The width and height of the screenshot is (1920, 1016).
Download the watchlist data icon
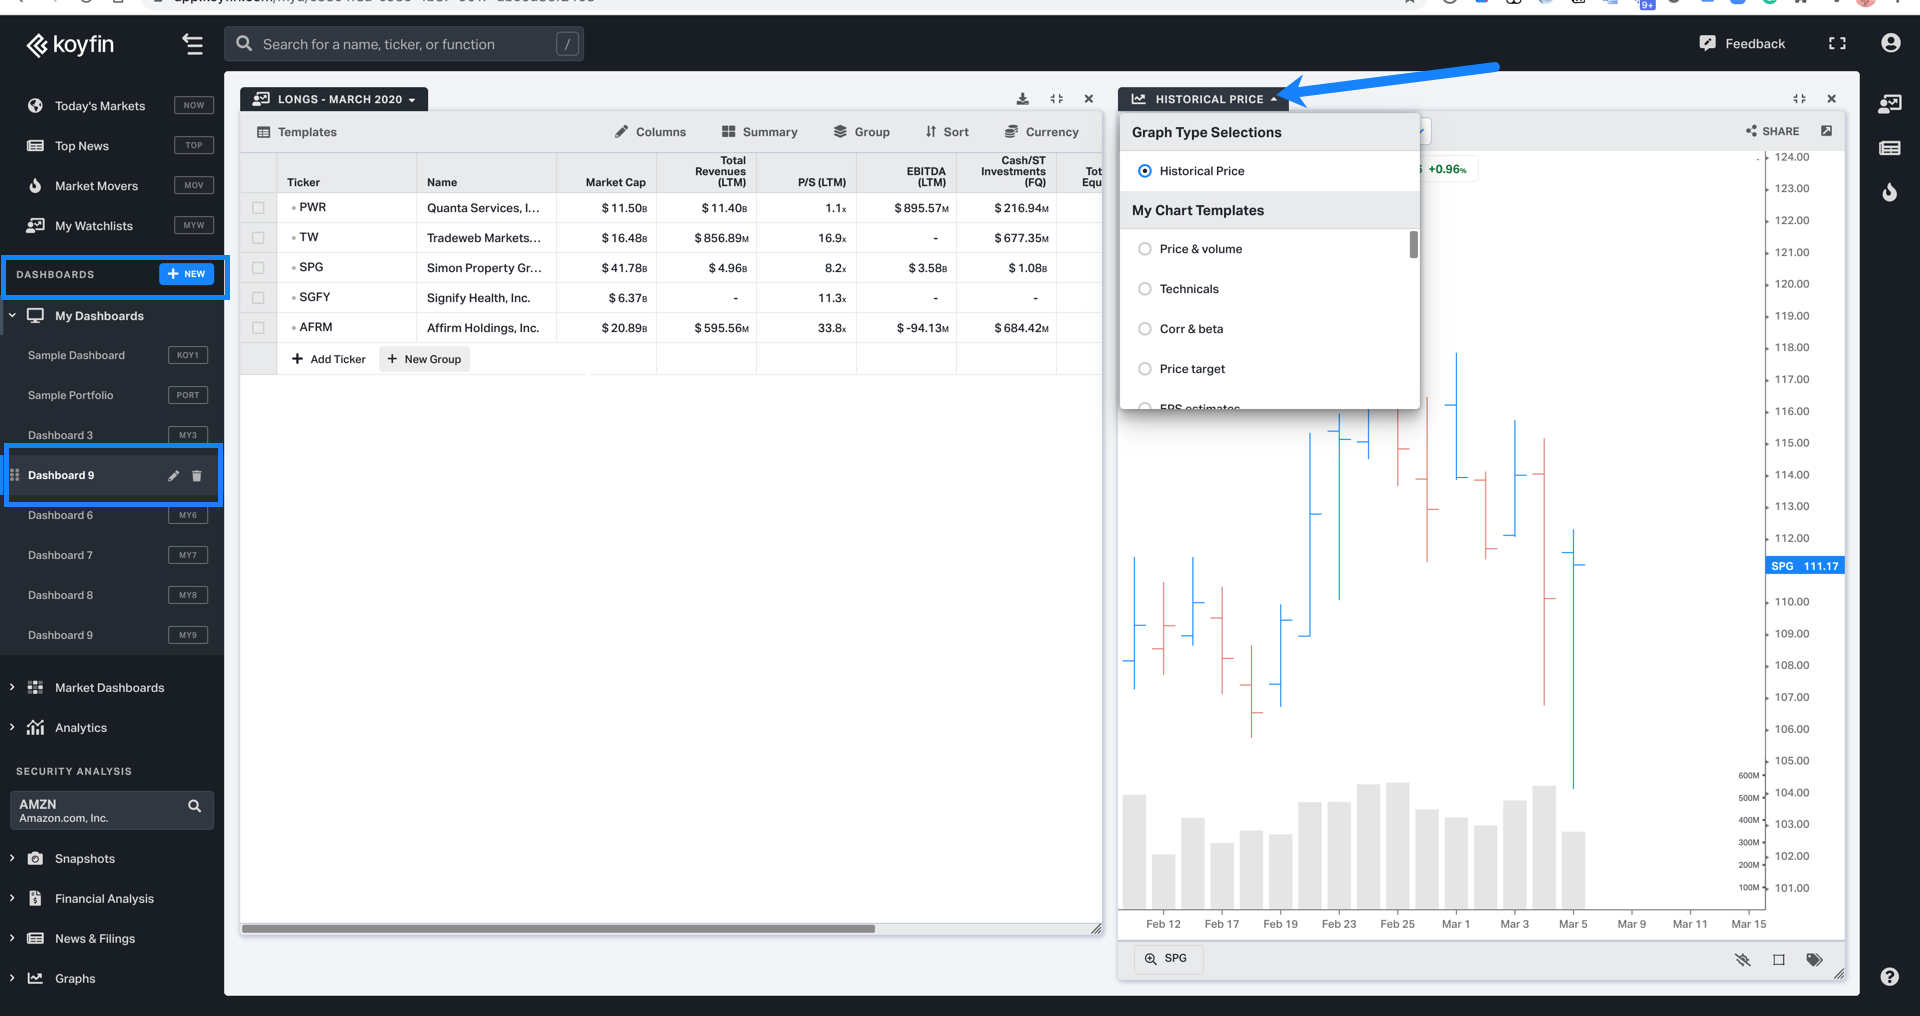1022,99
